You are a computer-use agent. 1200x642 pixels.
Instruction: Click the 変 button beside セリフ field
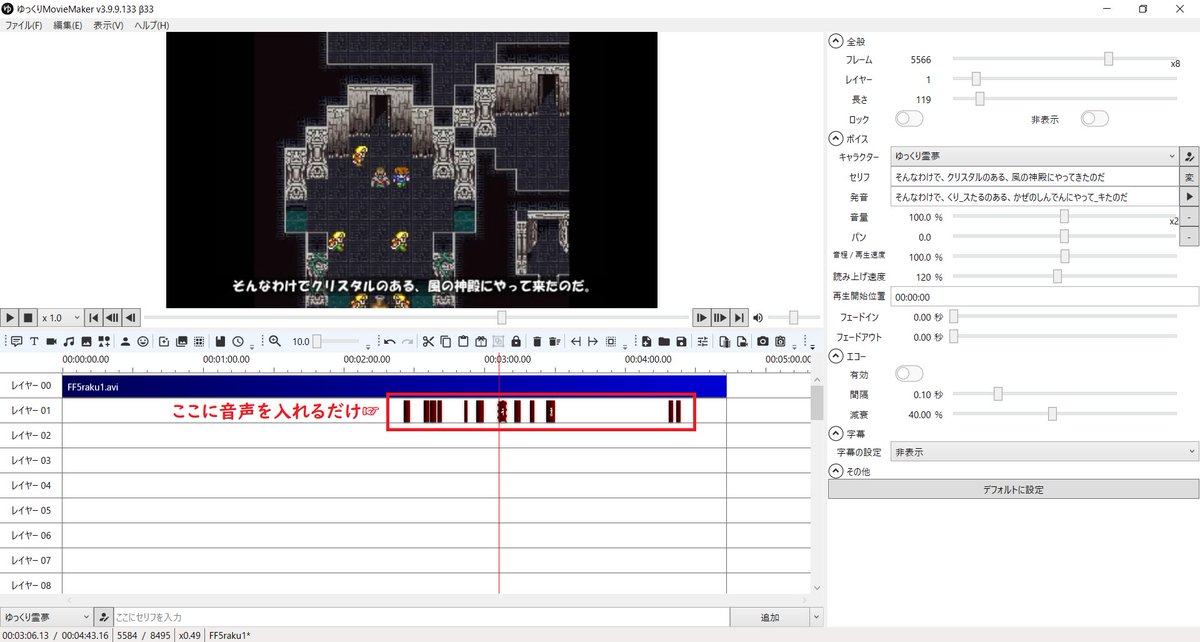click(x=1189, y=177)
